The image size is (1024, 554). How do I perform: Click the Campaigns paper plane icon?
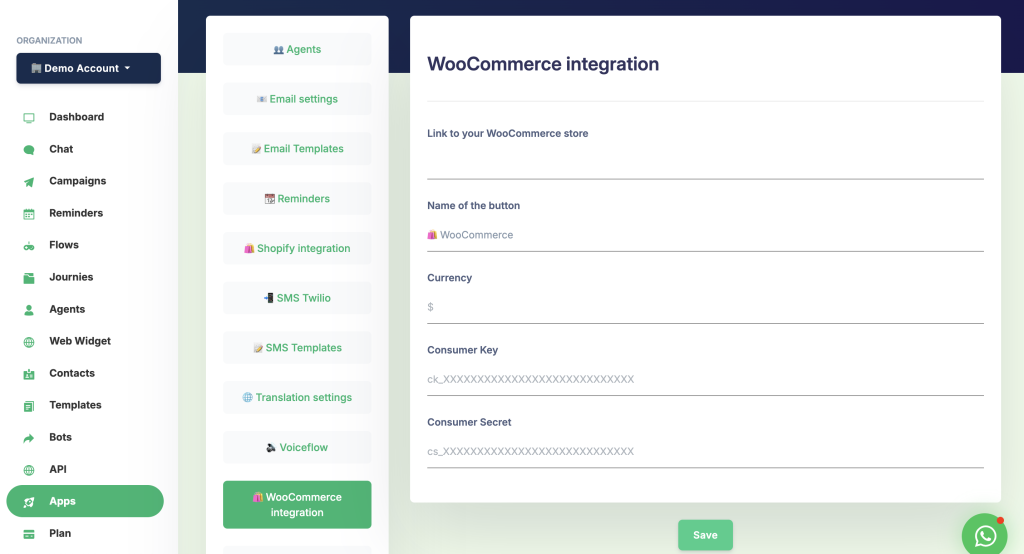click(29, 182)
